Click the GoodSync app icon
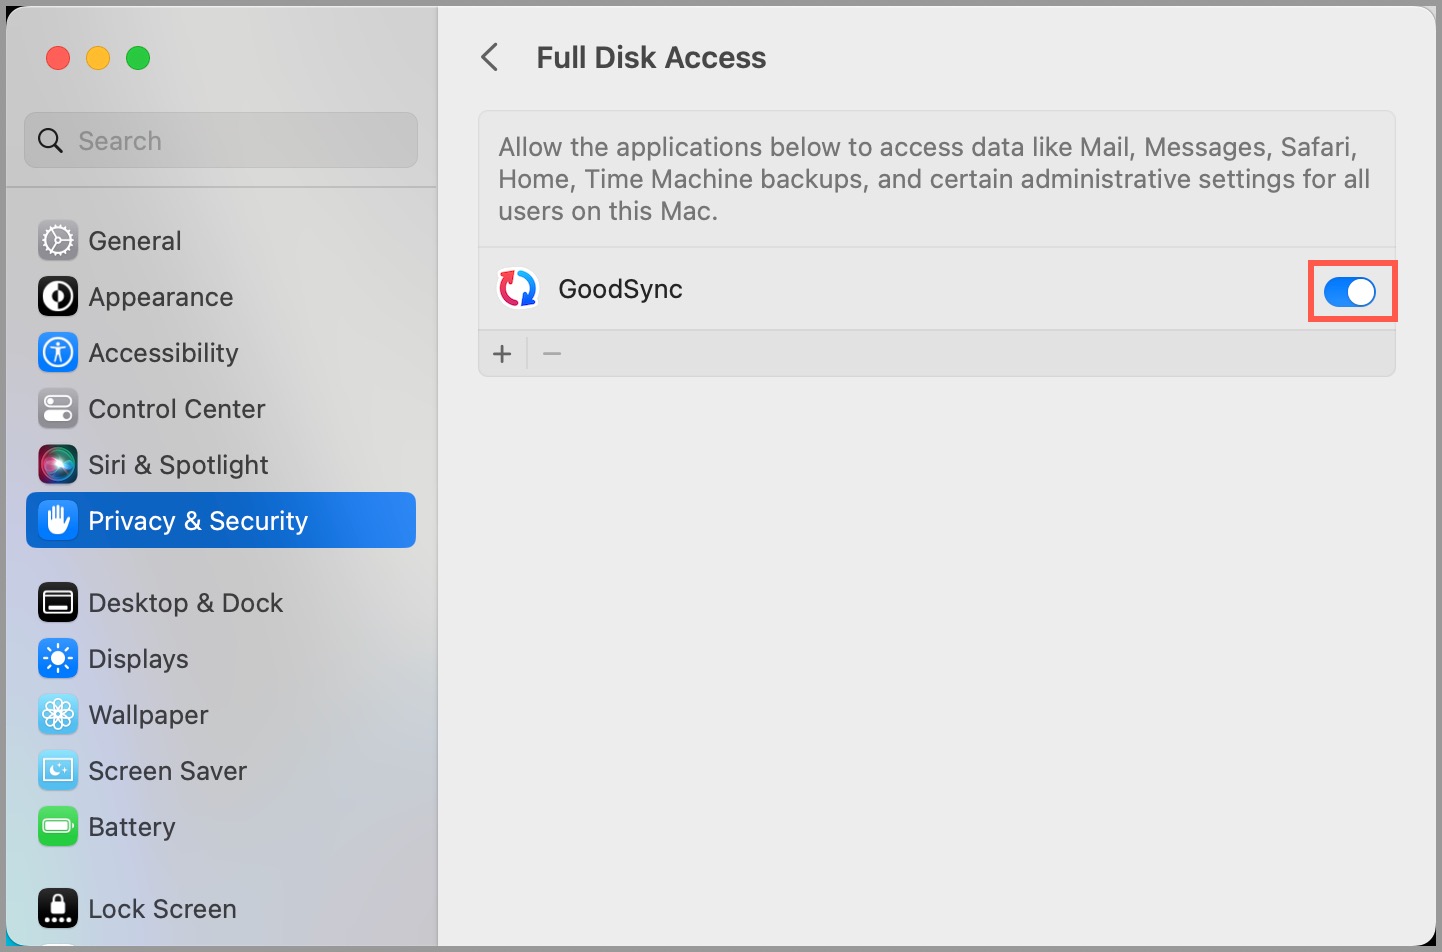1442x952 pixels. pyautogui.click(x=518, y=289)
